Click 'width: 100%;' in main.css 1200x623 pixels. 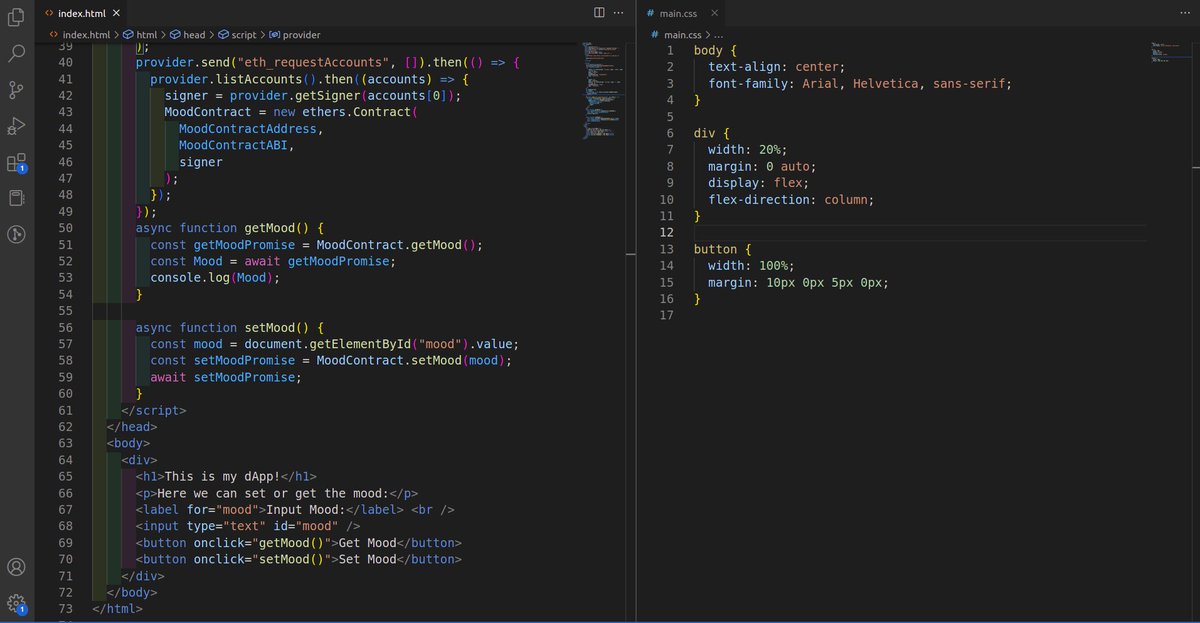(x=752, y=265)
